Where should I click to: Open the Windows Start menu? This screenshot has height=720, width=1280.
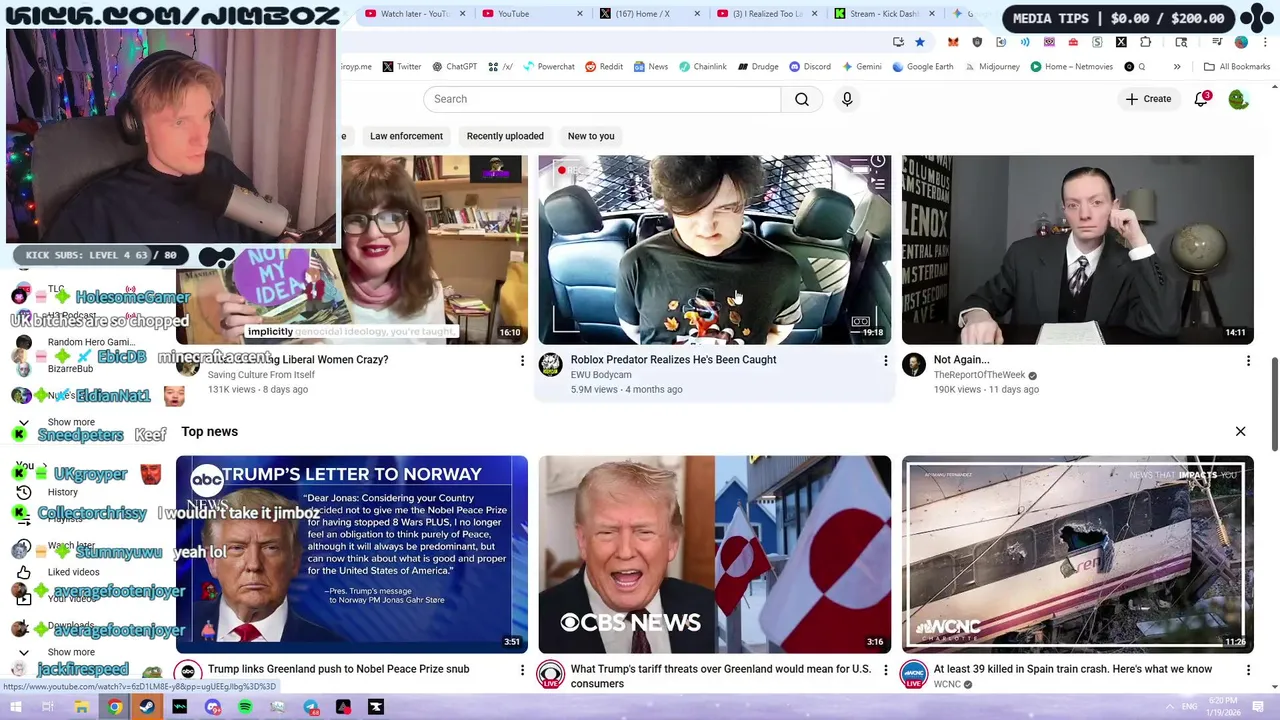[x=16, y=707]
